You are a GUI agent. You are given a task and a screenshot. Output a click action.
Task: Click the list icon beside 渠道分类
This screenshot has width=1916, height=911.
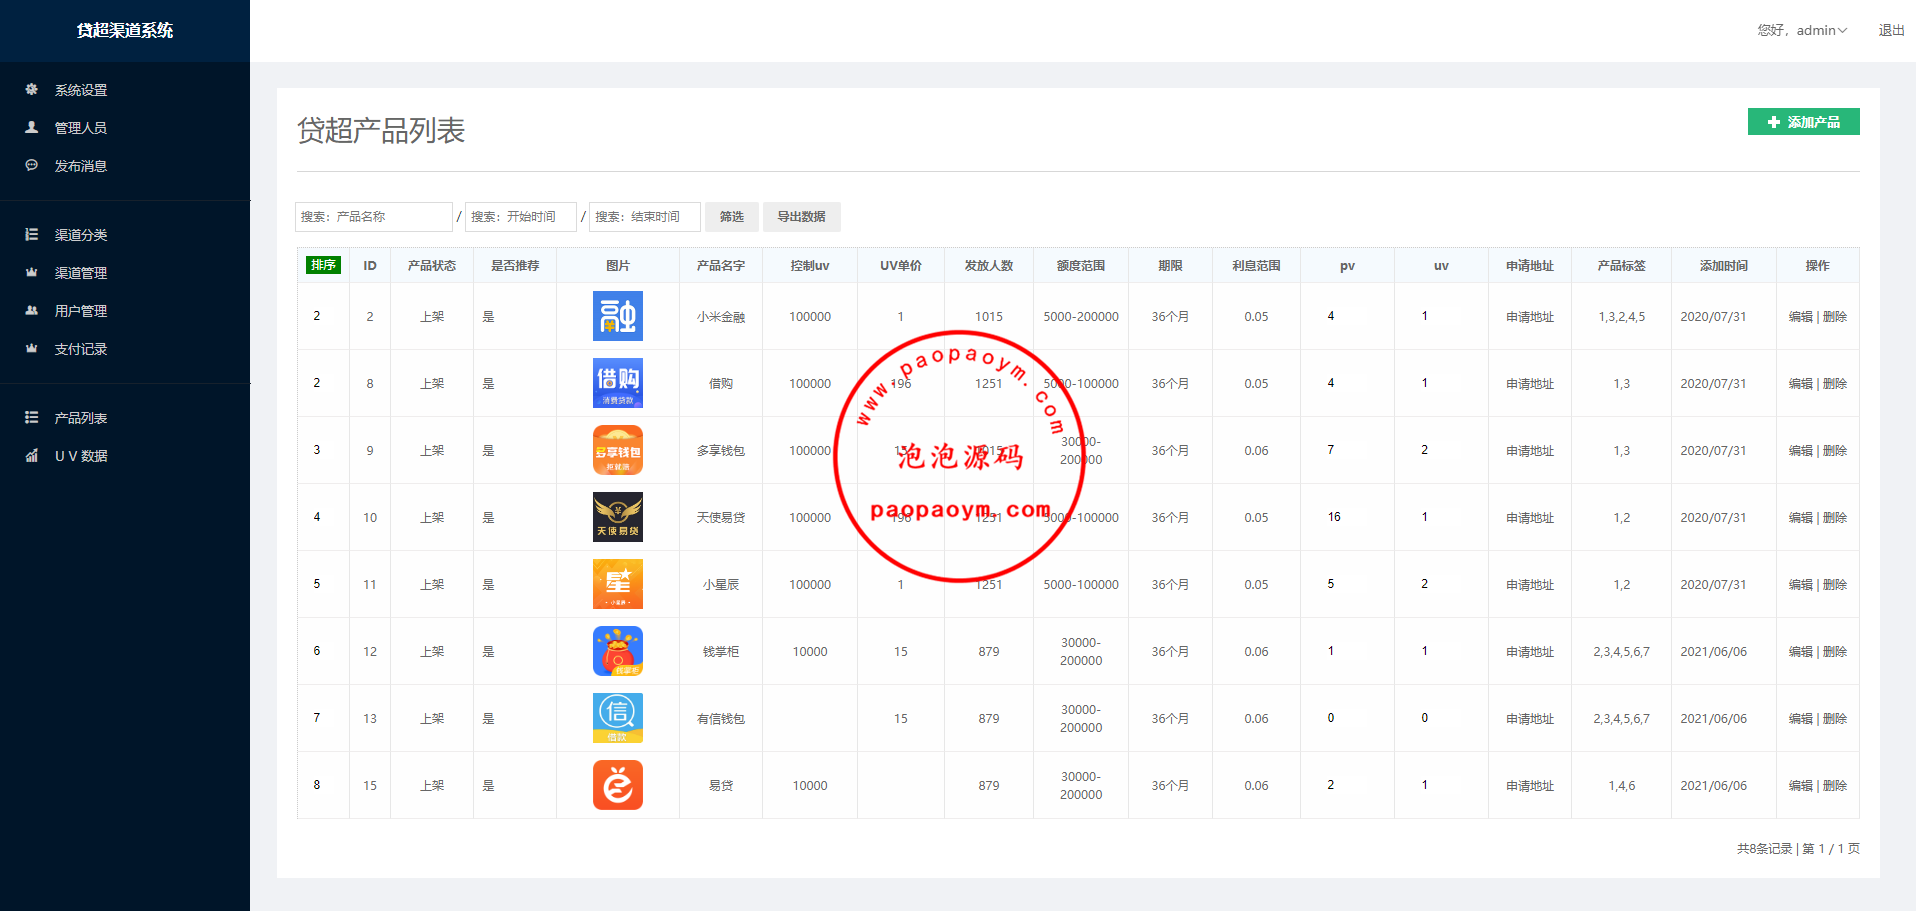[x=32, y=235]
